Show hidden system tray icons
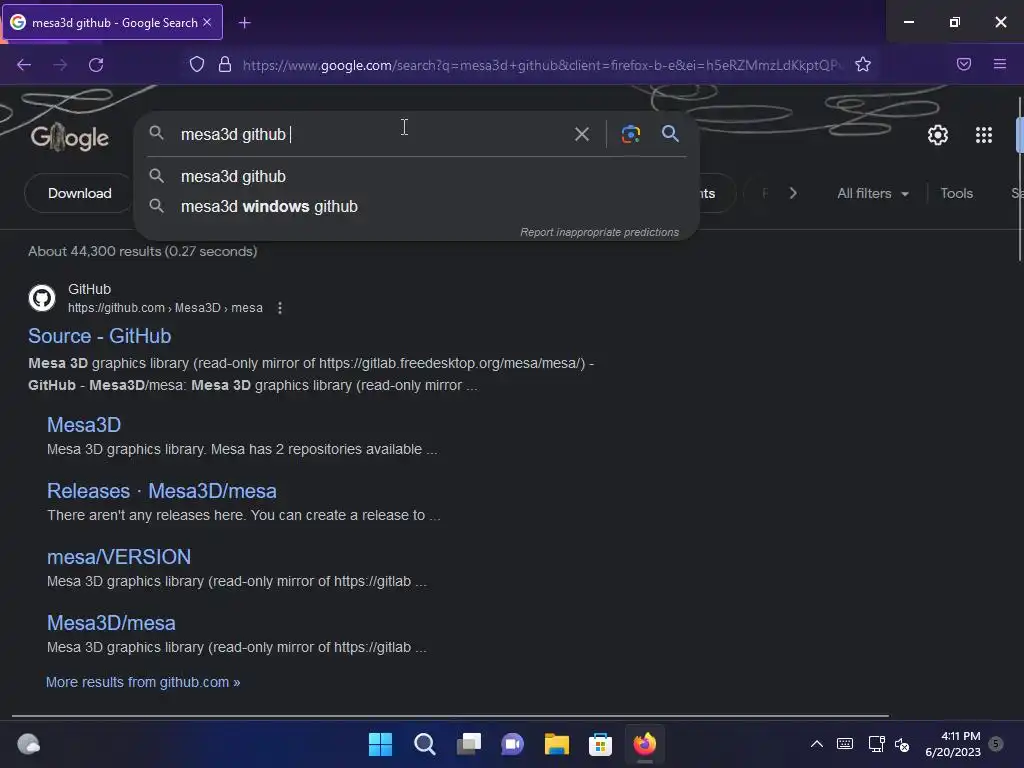This screenshot has height=768, width=1024. click(816, 744)
